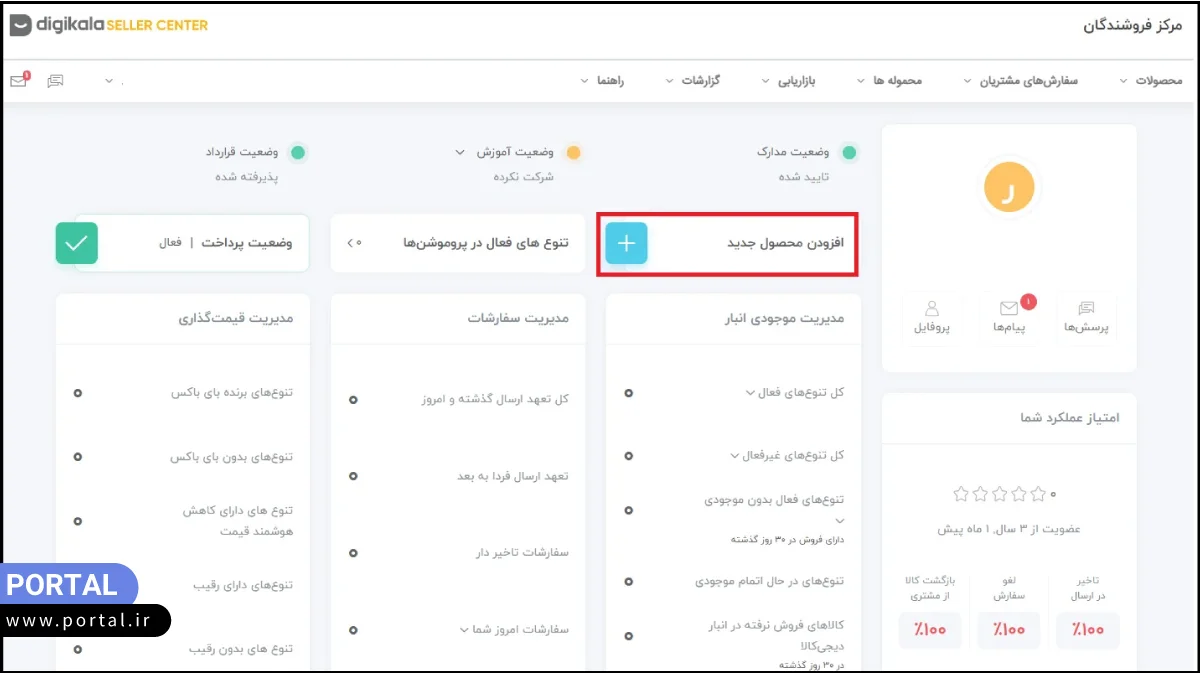Click the green status dot for وضعیت قرارداد
The image size is (1200, 673).
pyautogui.click(x=297, y=153)
